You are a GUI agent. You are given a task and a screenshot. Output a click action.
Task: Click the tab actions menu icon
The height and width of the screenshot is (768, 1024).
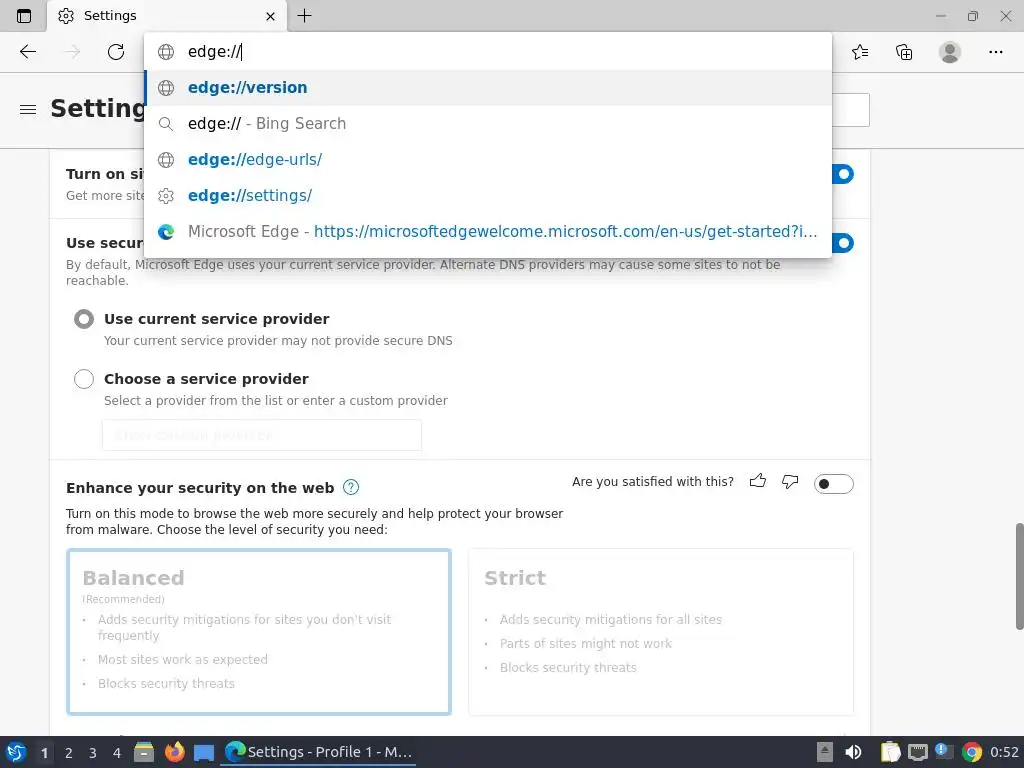pyautogui.click(x=24, y=16)
